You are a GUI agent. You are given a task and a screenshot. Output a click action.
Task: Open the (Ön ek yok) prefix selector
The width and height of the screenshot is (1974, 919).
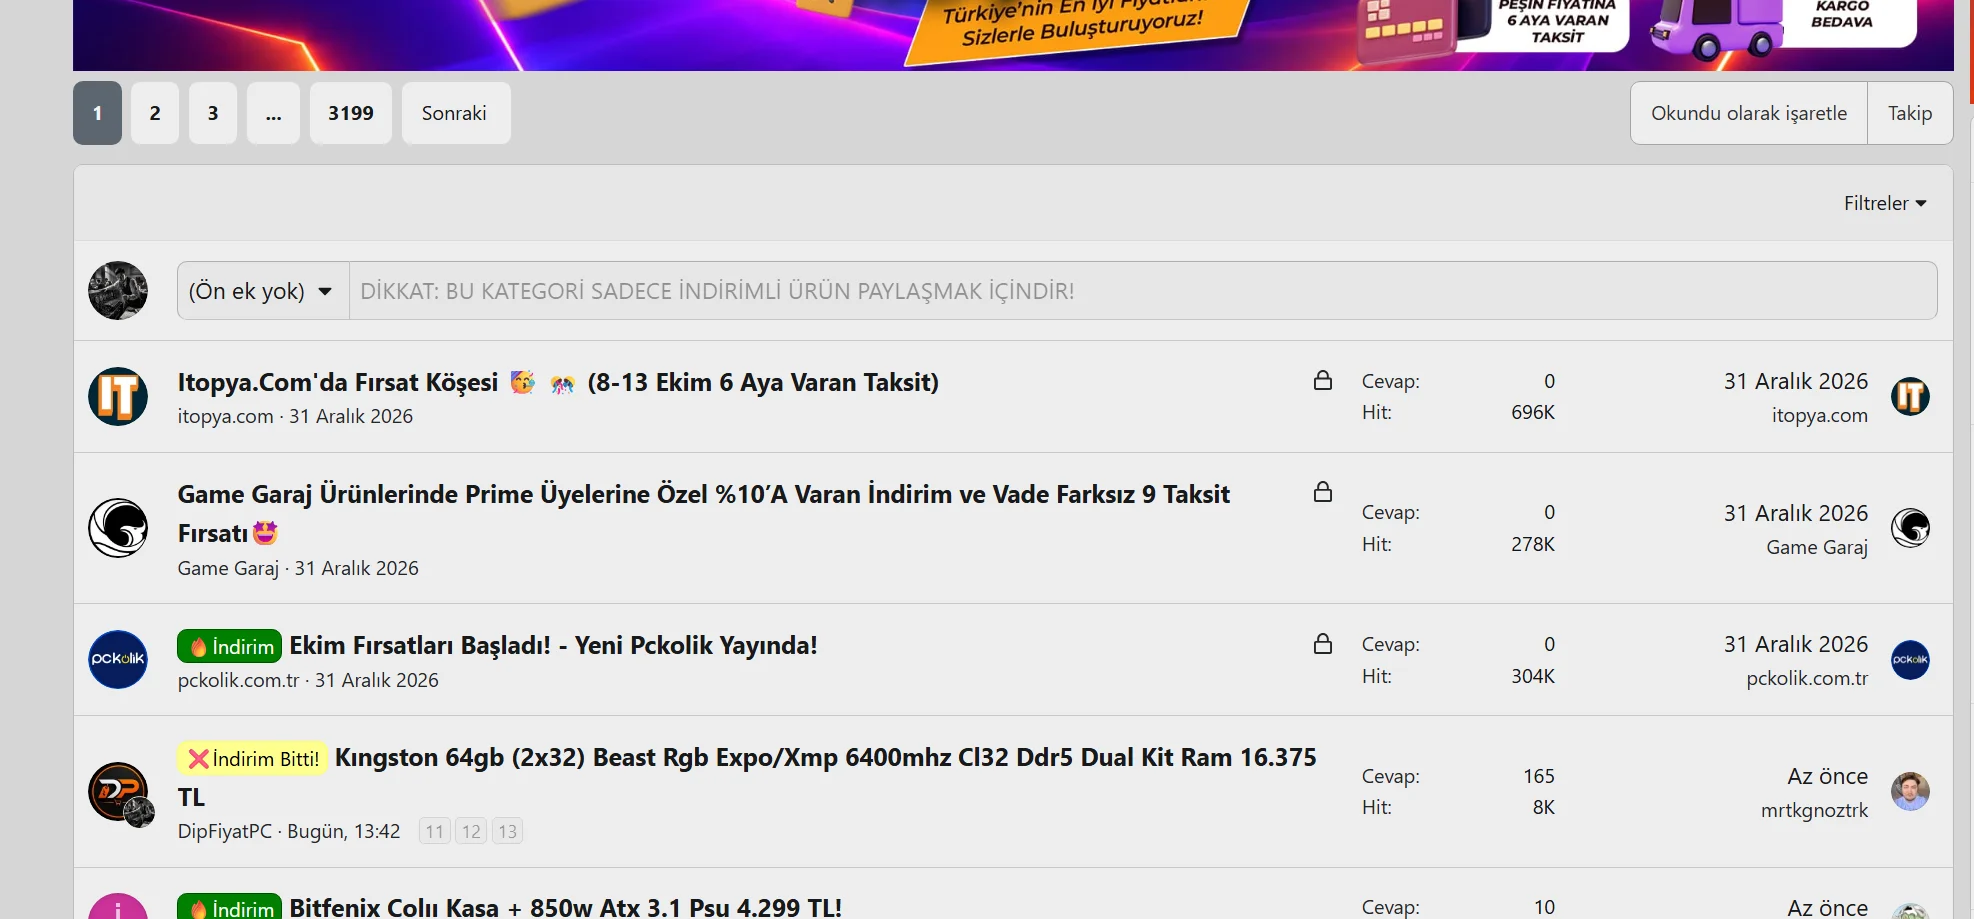pyautogui.click(x=263, y=291)
